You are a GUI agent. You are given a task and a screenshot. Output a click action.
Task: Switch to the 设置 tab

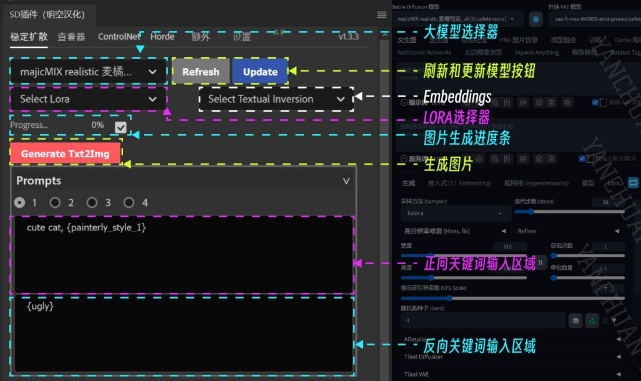(242, 37)
